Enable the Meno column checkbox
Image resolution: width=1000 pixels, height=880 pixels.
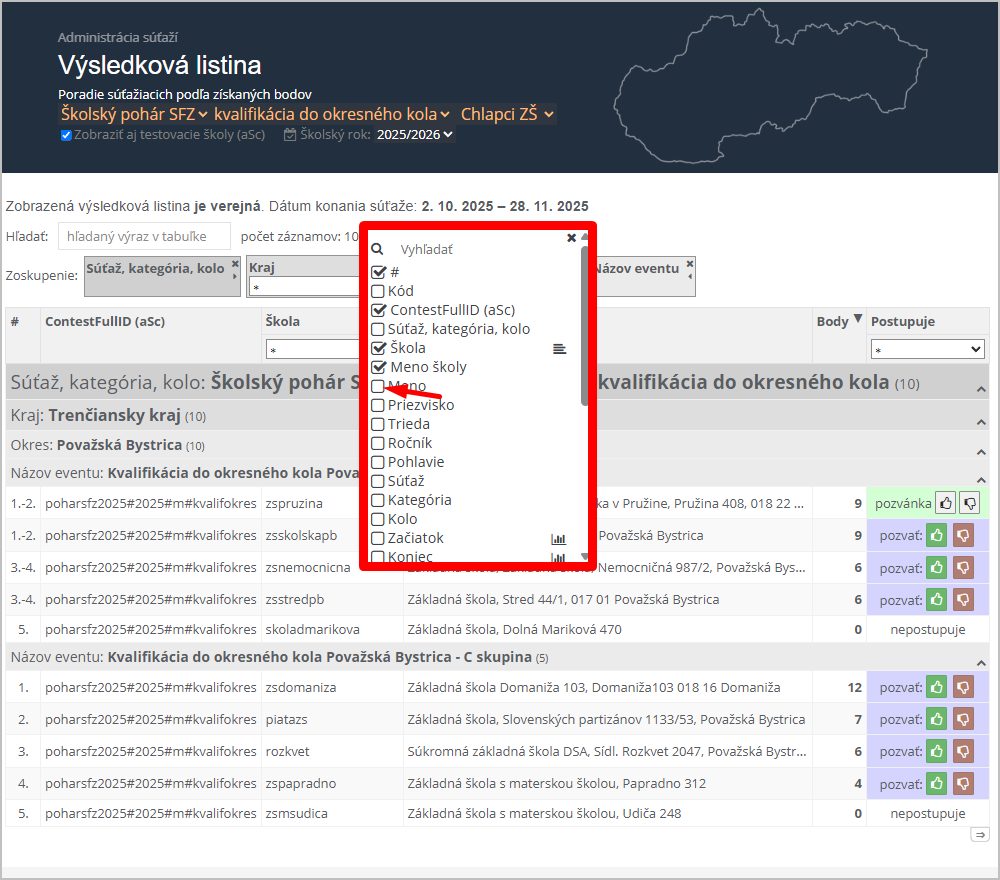tap(378, 386)
